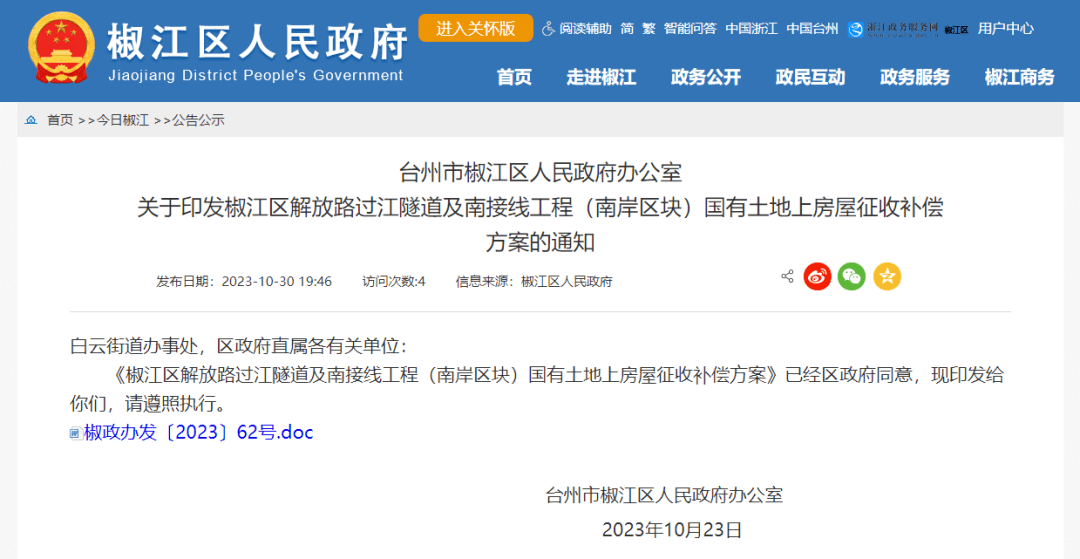Click the 白云街道办事处 salutation line

tap(239, 345)
